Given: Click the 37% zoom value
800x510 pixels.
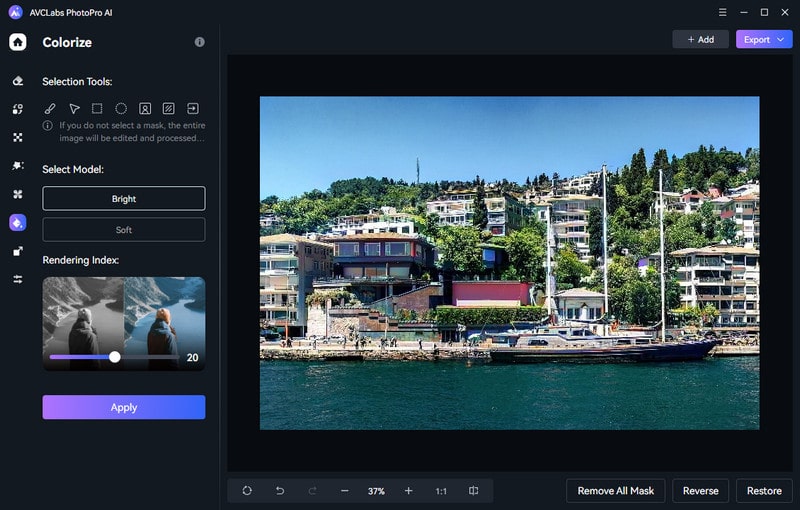Looking at the screenshot, I should click(x=377, y=491).
